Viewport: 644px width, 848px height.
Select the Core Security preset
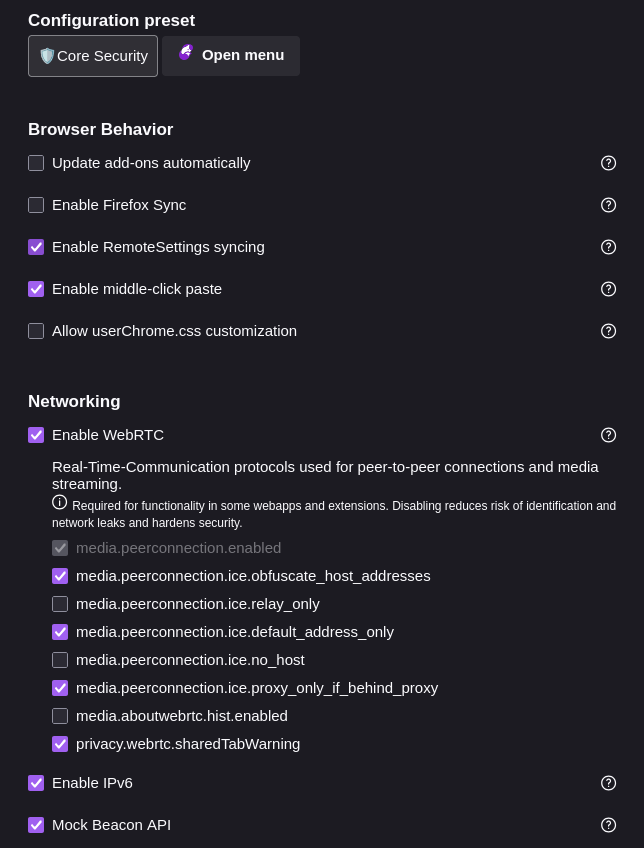[x=93, y=56]
